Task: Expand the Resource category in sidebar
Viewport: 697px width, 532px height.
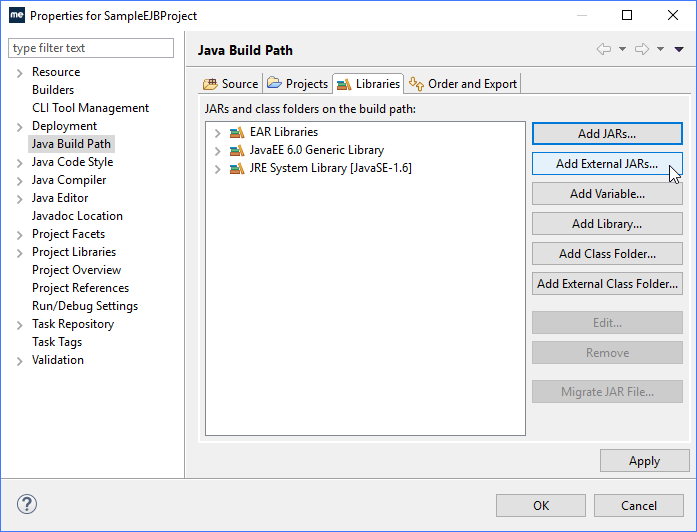Action: 19,72
